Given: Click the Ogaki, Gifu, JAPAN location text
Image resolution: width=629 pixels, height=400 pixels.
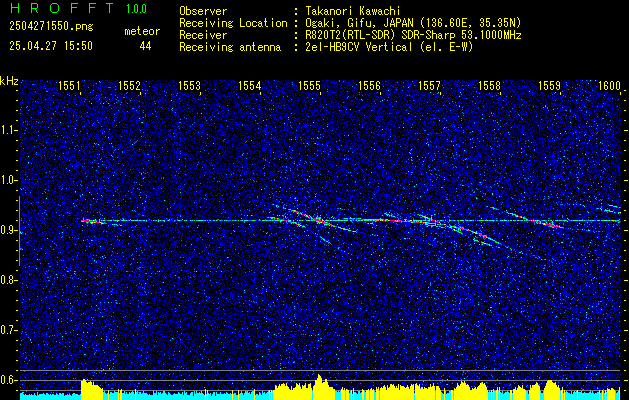Looking at the screenshot, I should click(x=413, y=23).
